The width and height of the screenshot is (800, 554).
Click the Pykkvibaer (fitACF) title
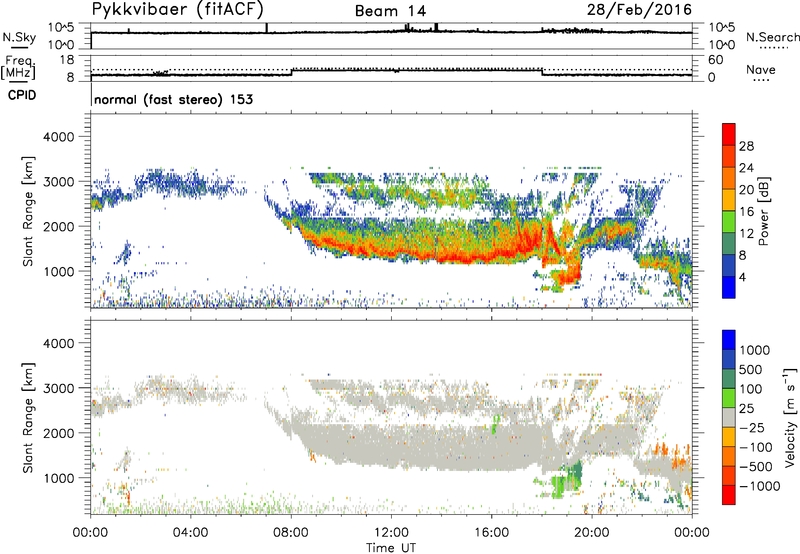click(x=177, y=10)
